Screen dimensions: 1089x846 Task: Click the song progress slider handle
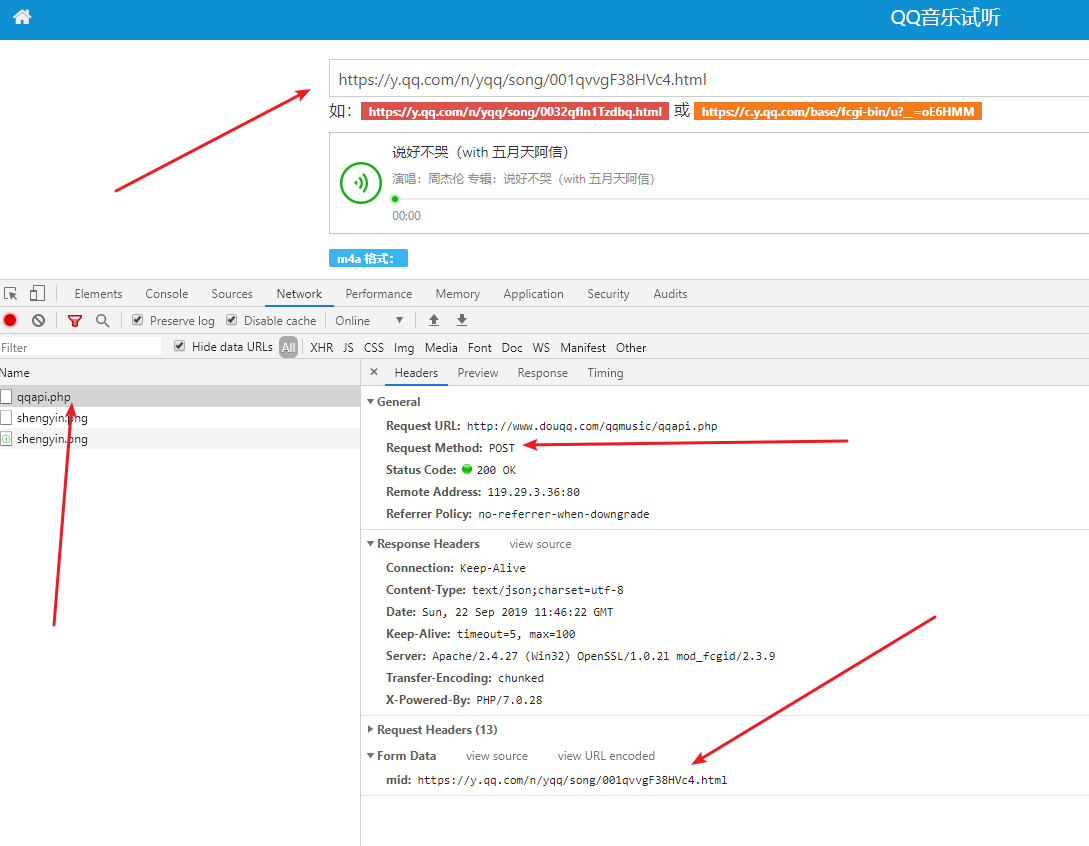[x=395, y=199]
